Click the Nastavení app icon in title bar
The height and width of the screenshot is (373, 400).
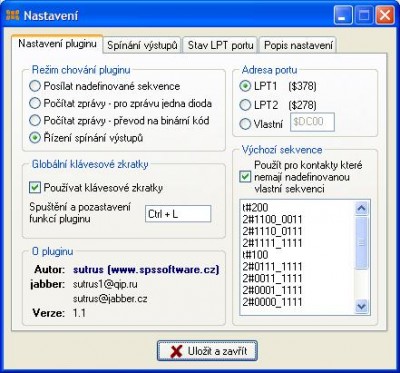[12, 15]
